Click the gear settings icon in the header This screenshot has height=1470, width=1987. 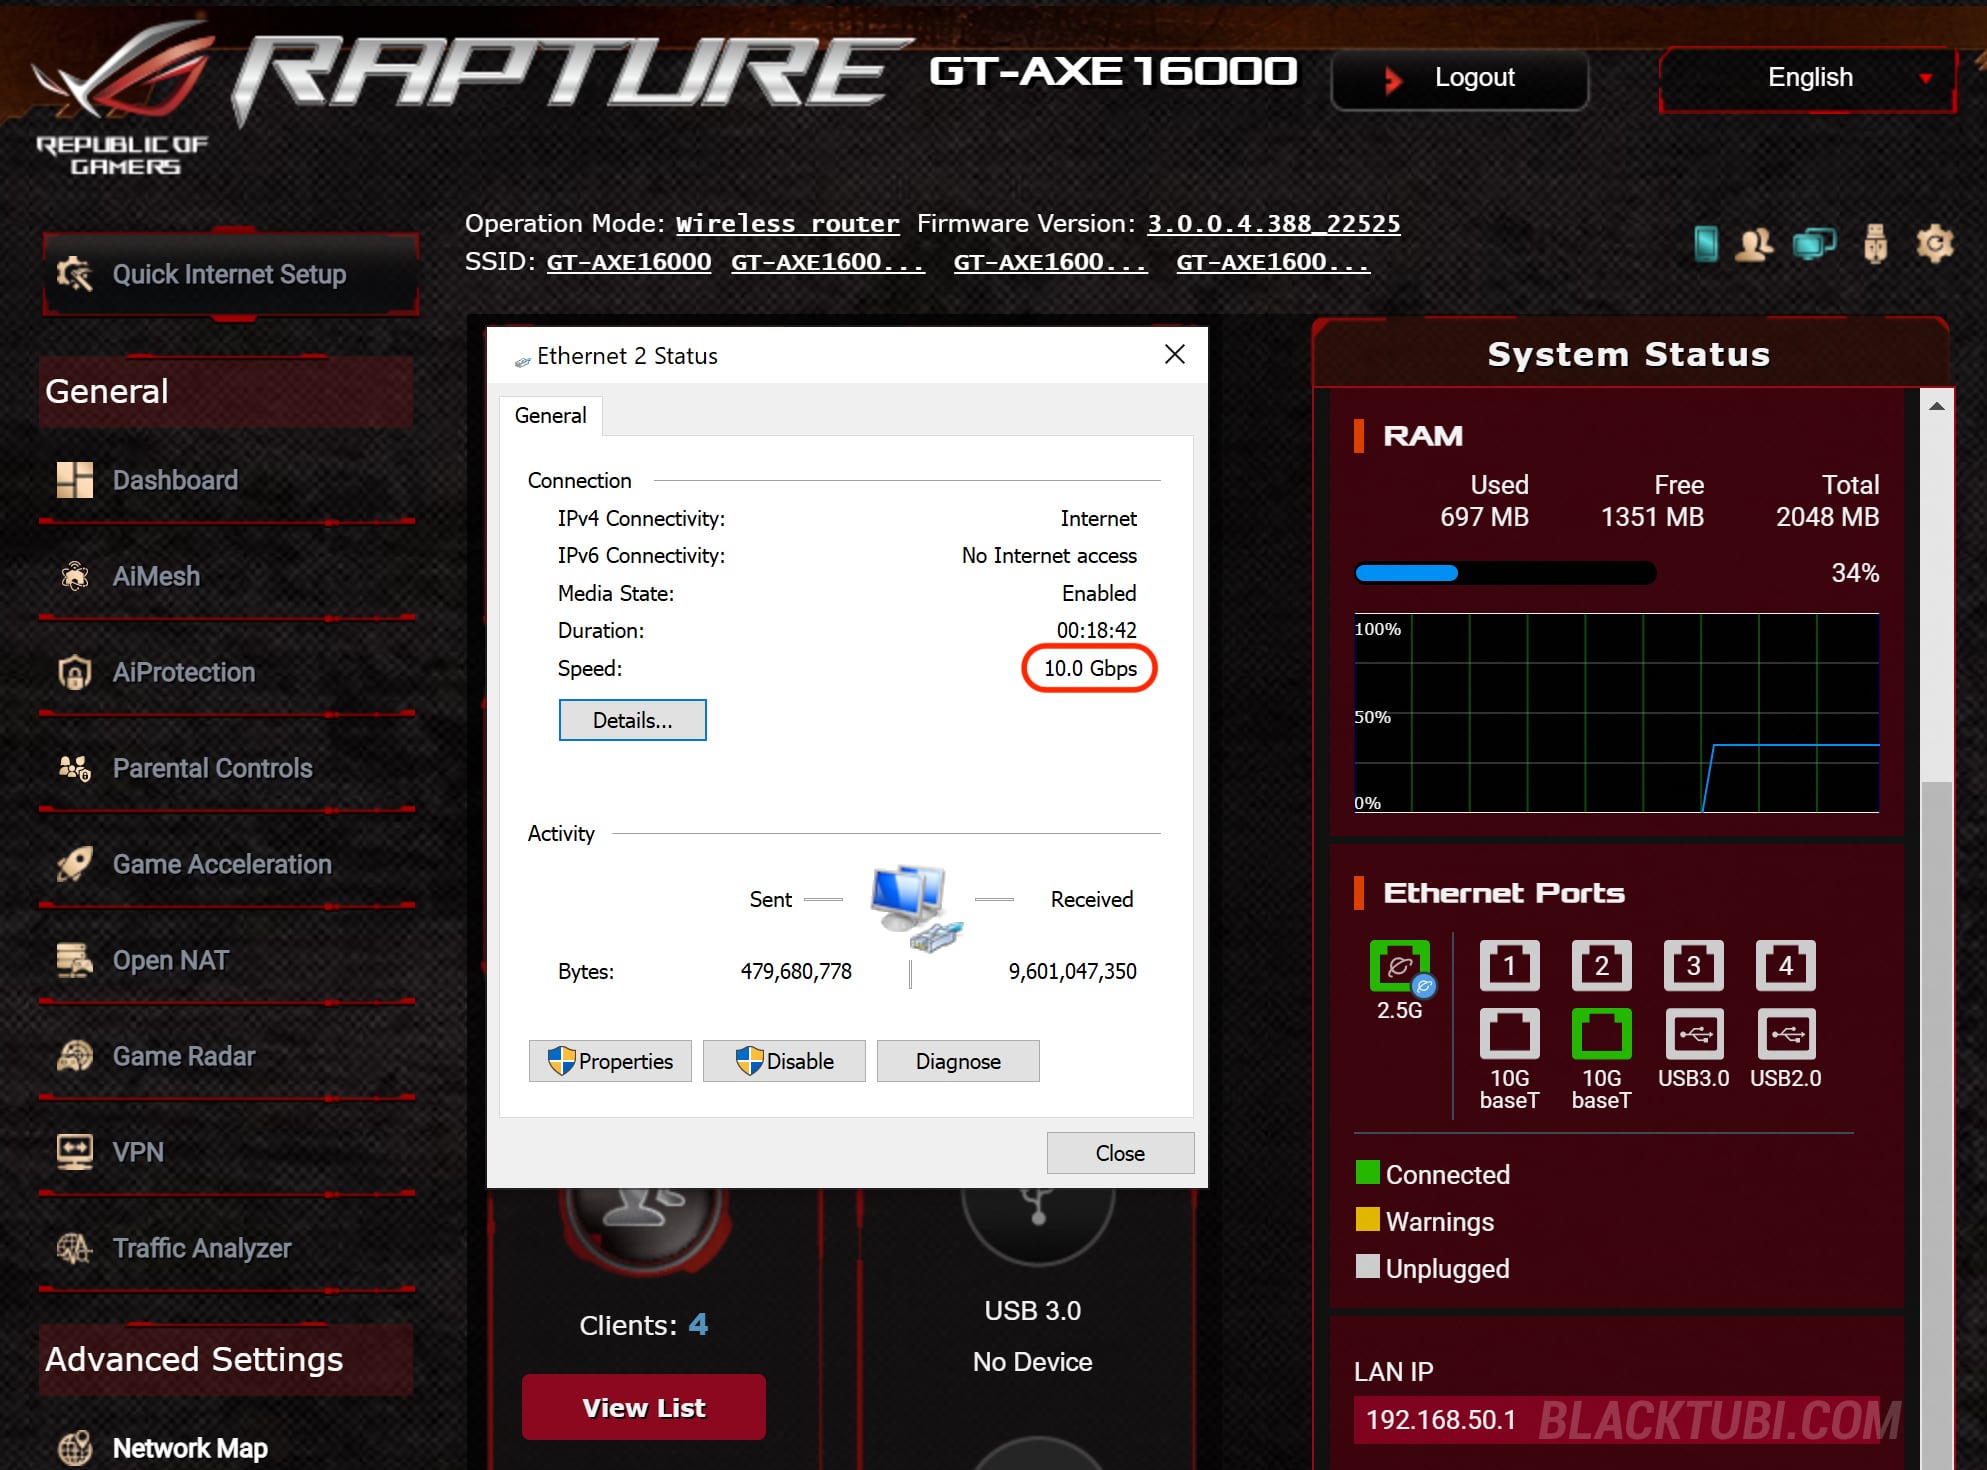pos(1934,244)
